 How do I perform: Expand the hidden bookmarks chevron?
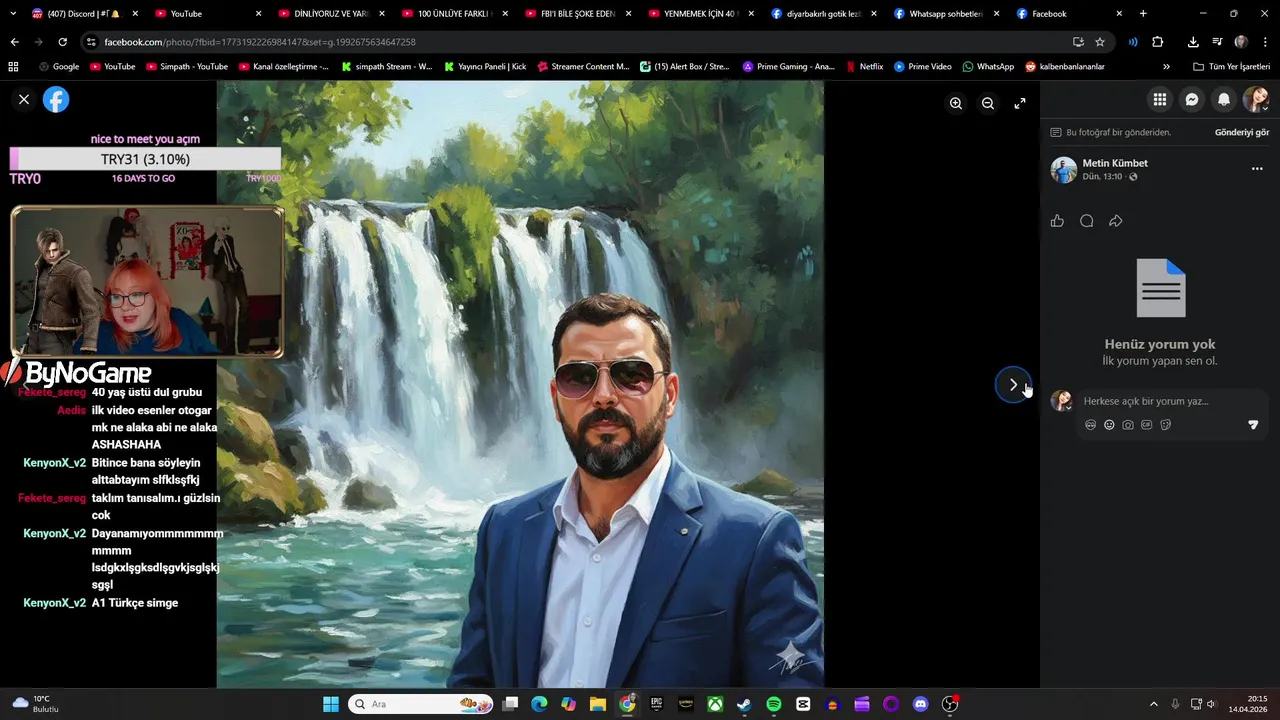pyautogui.click(x=1166, y=66)
